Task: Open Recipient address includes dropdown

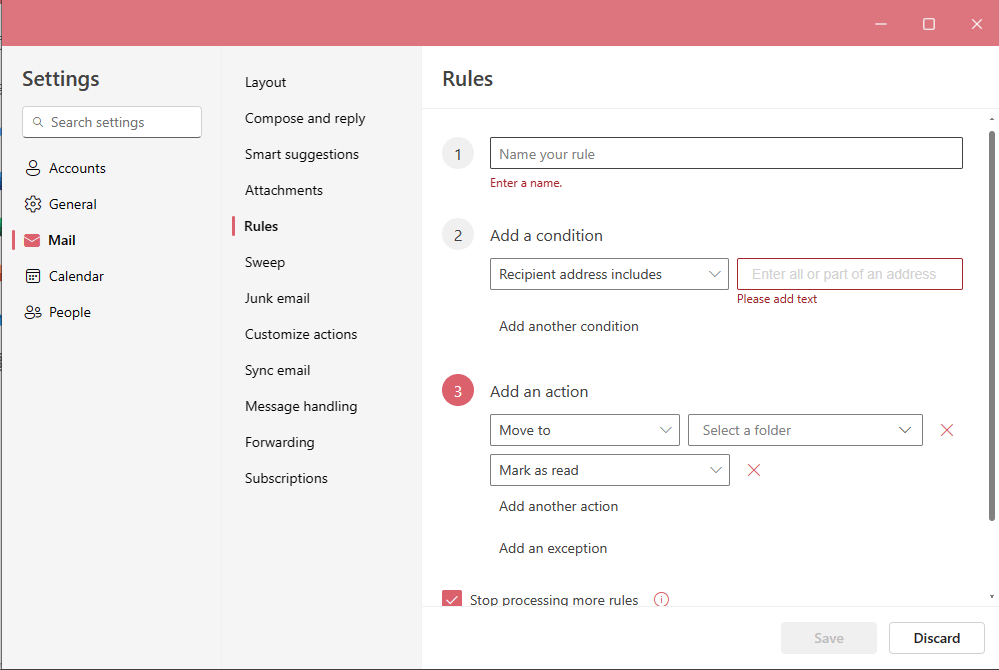Action: pyautogui.click(x=609, y=274)
